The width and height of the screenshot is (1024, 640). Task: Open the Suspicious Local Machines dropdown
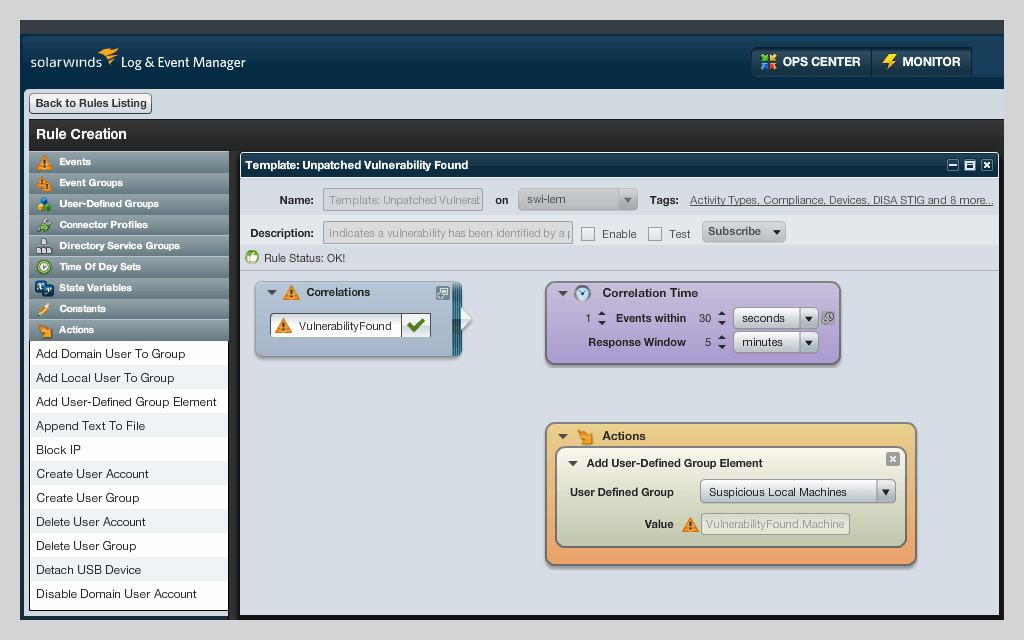[x=886, y=491]
